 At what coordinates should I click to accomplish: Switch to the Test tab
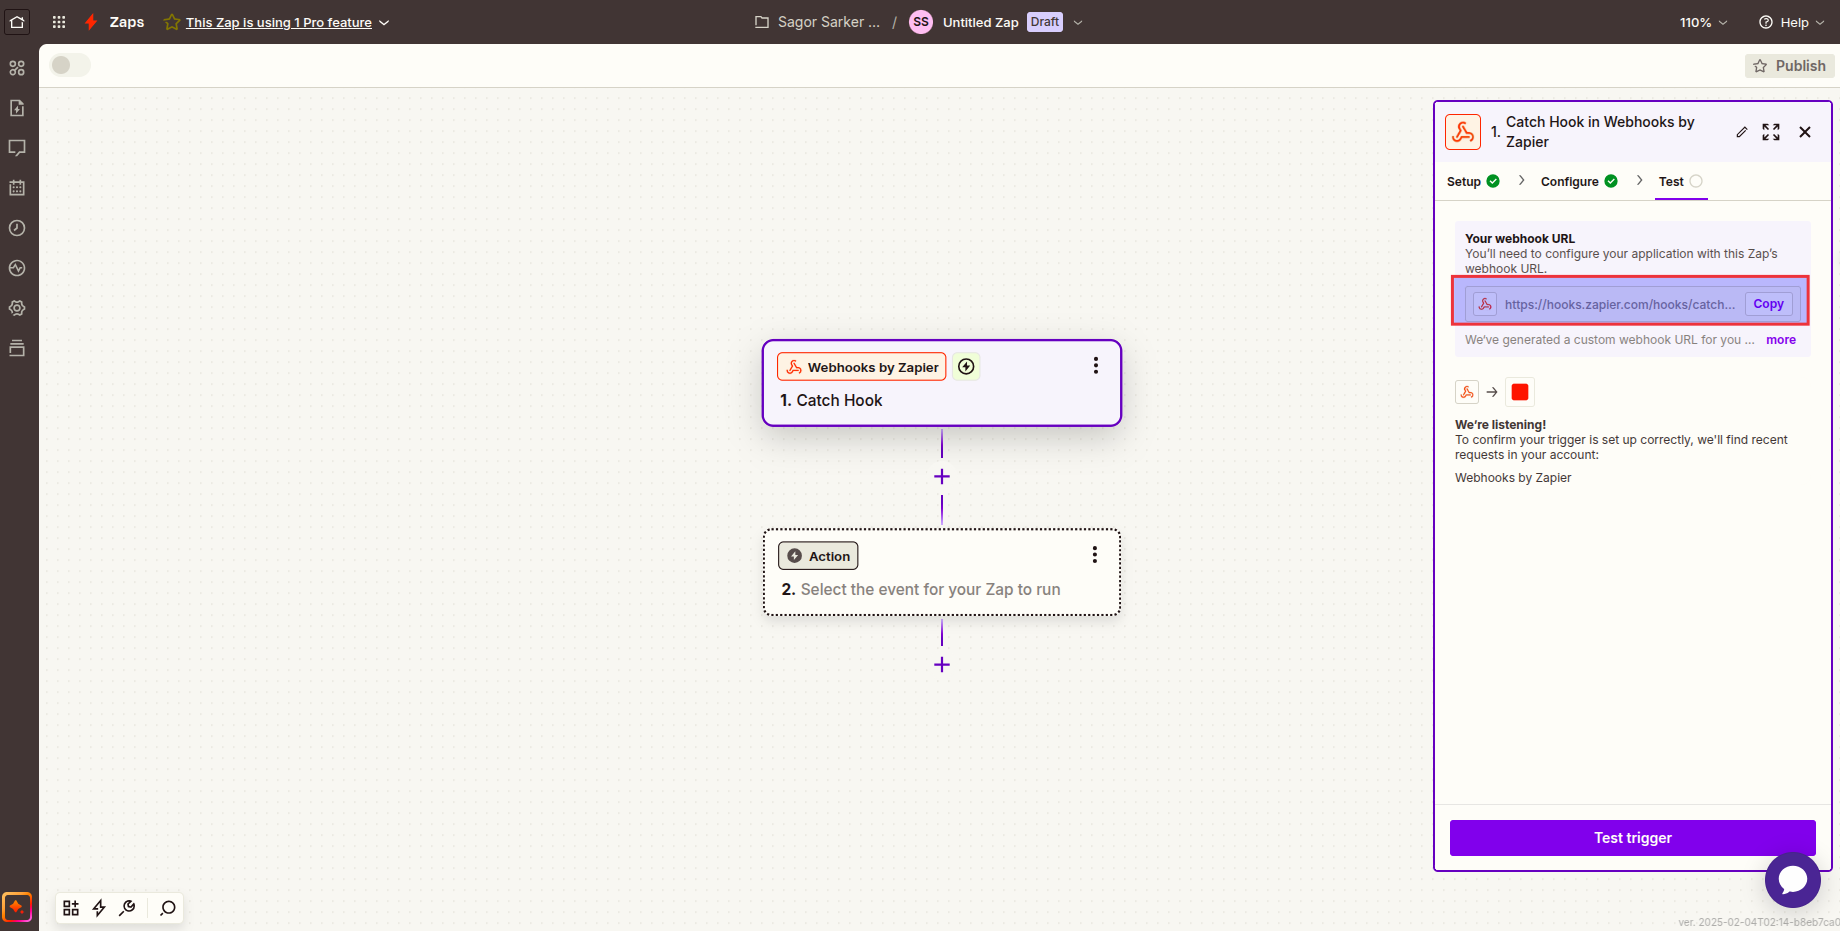click(x=1680, y=181)
